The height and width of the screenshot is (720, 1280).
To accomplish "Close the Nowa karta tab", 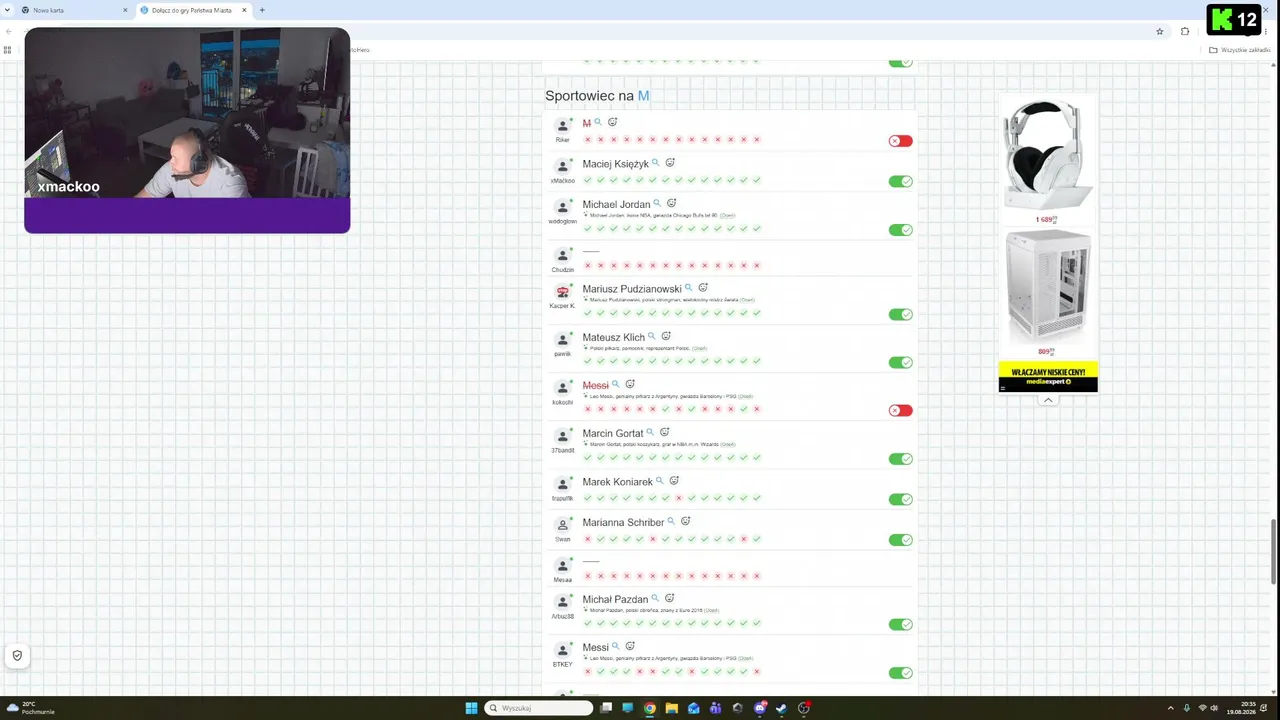I will pos(125,10).
